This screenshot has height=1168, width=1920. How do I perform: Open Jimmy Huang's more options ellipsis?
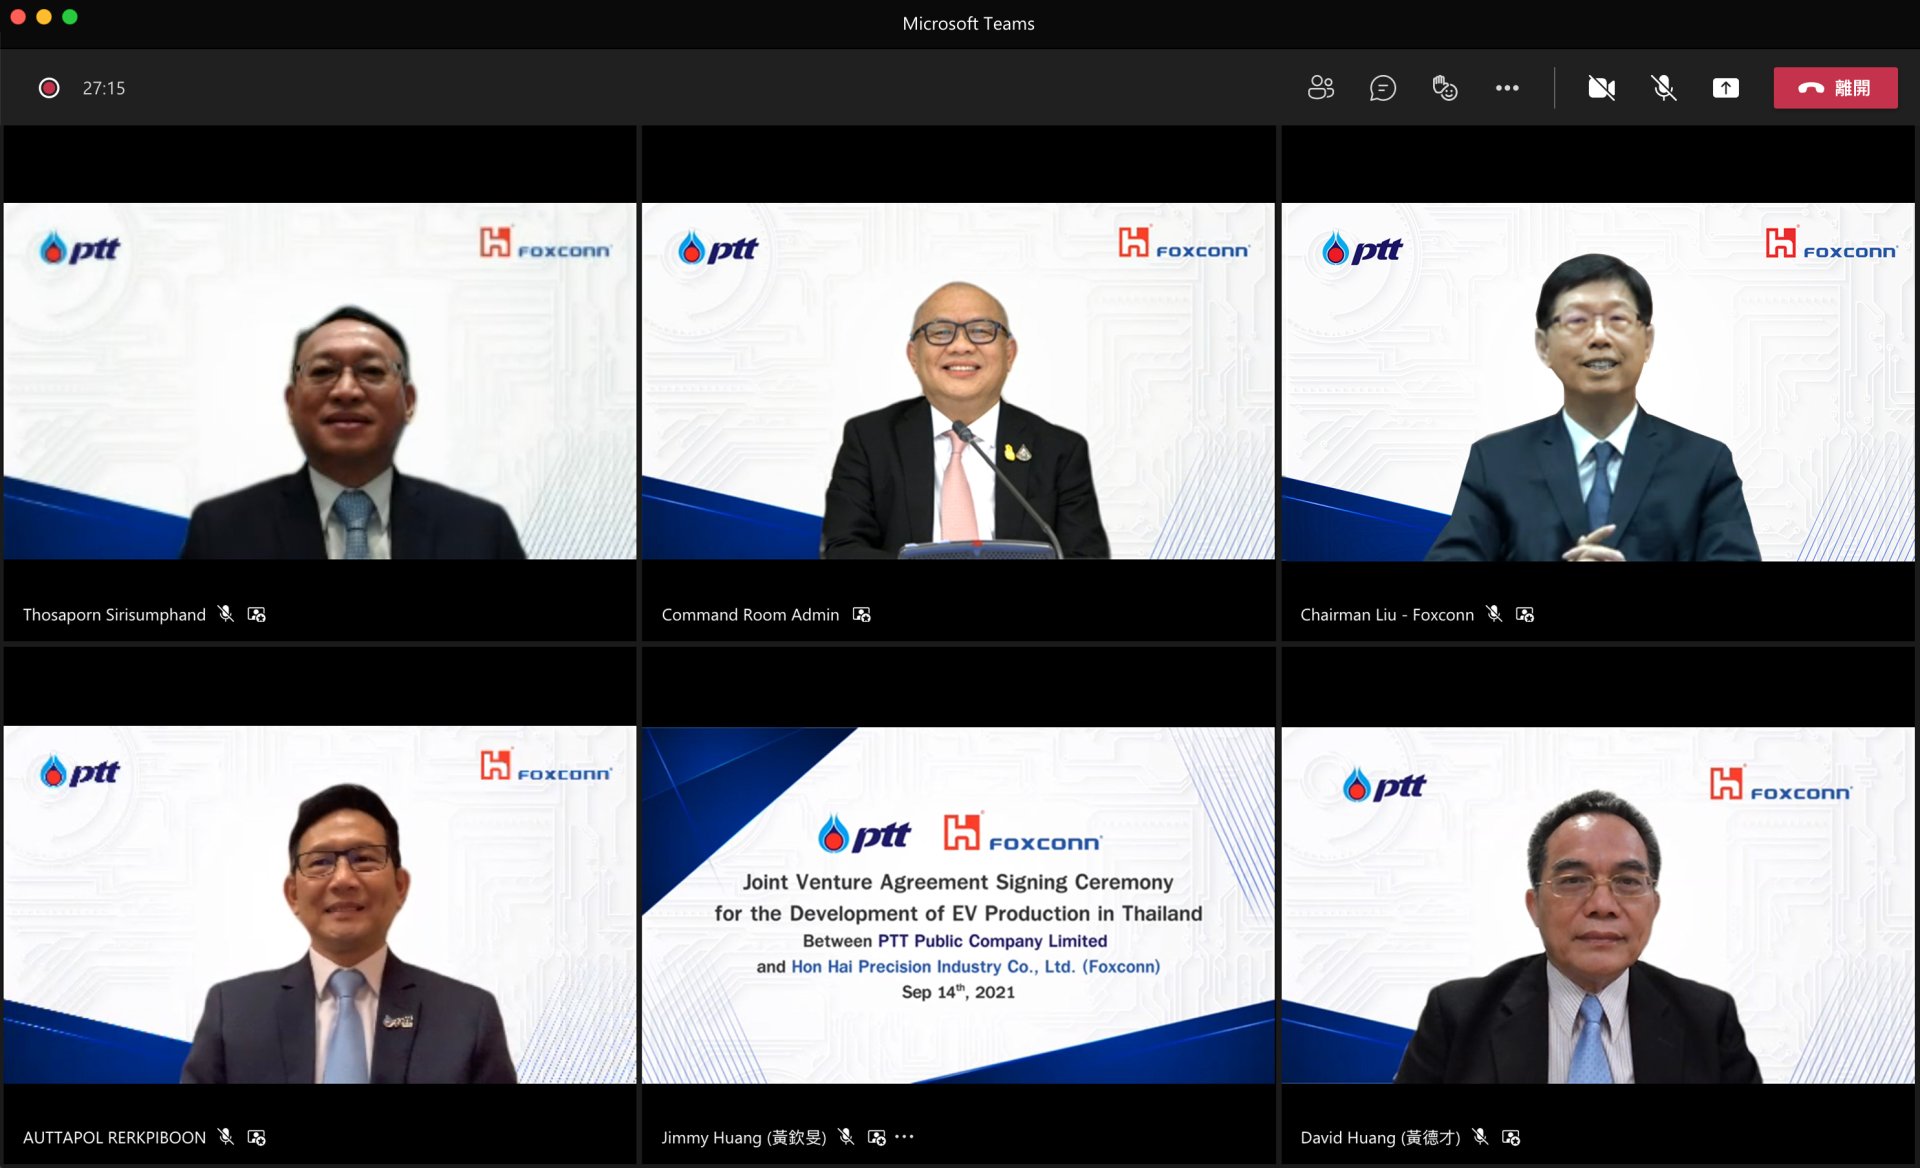[905, 1137]
